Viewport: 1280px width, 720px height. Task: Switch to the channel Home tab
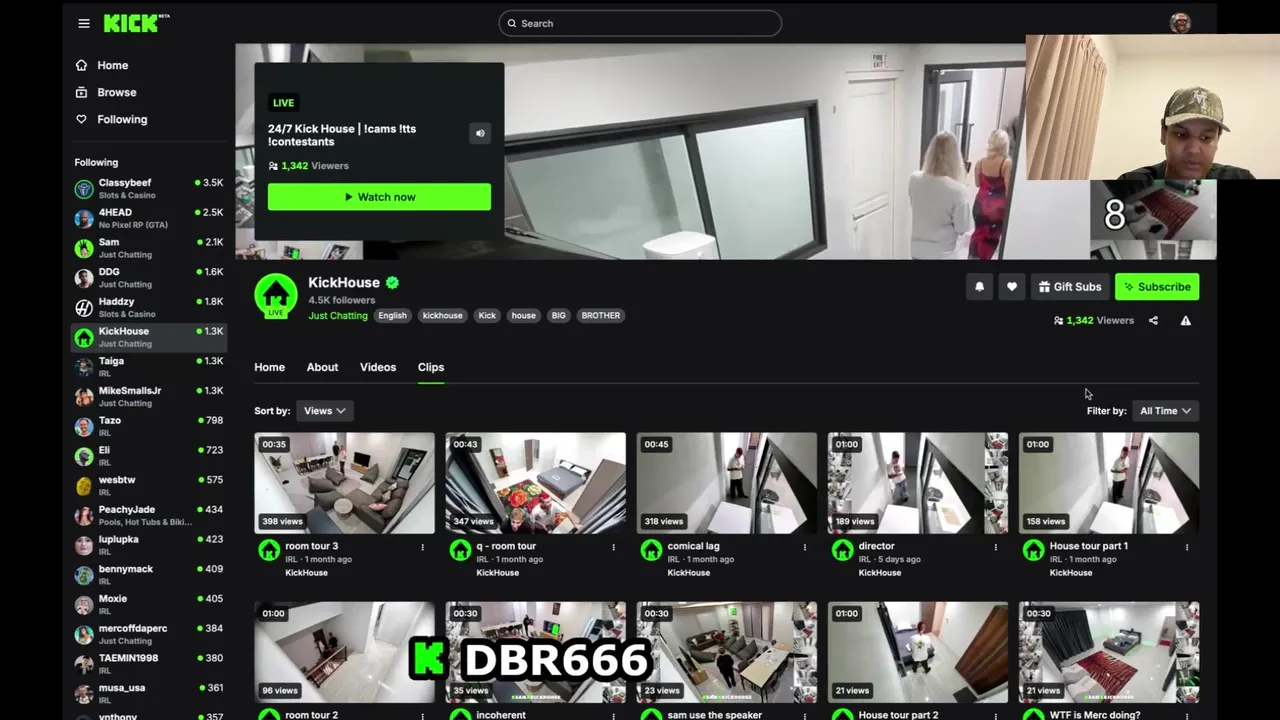[x=269, y=367]
